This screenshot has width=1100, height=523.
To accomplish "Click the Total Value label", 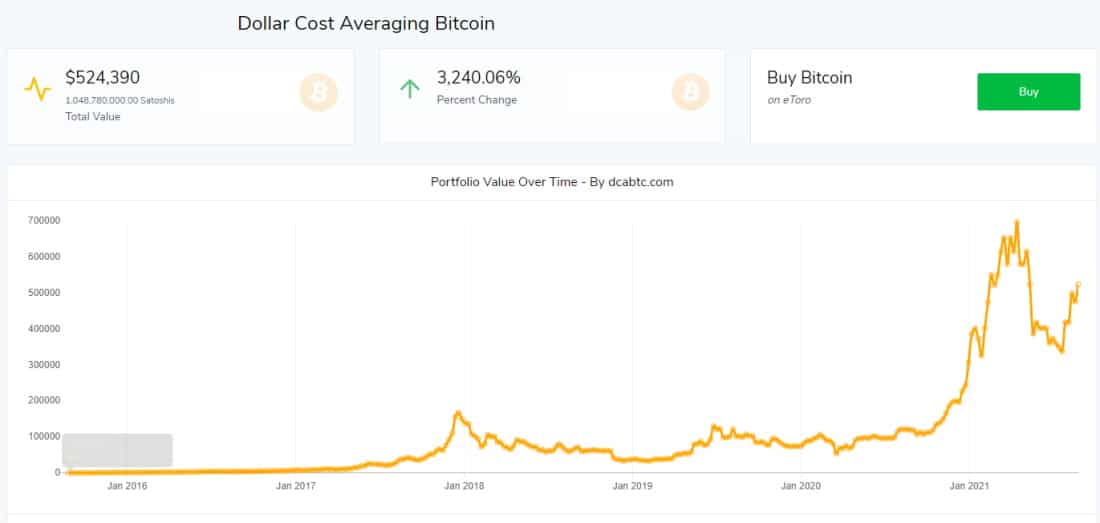I will pyautogui.click(x=93, y=117).
